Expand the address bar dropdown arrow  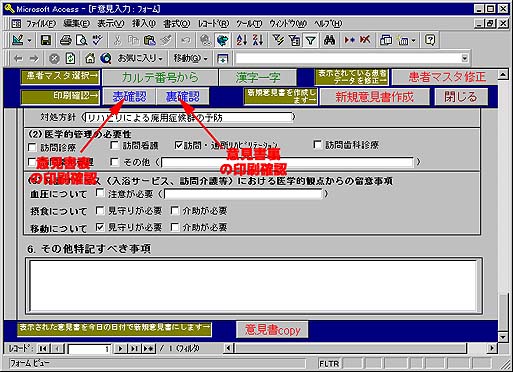(x=465, y=59)
